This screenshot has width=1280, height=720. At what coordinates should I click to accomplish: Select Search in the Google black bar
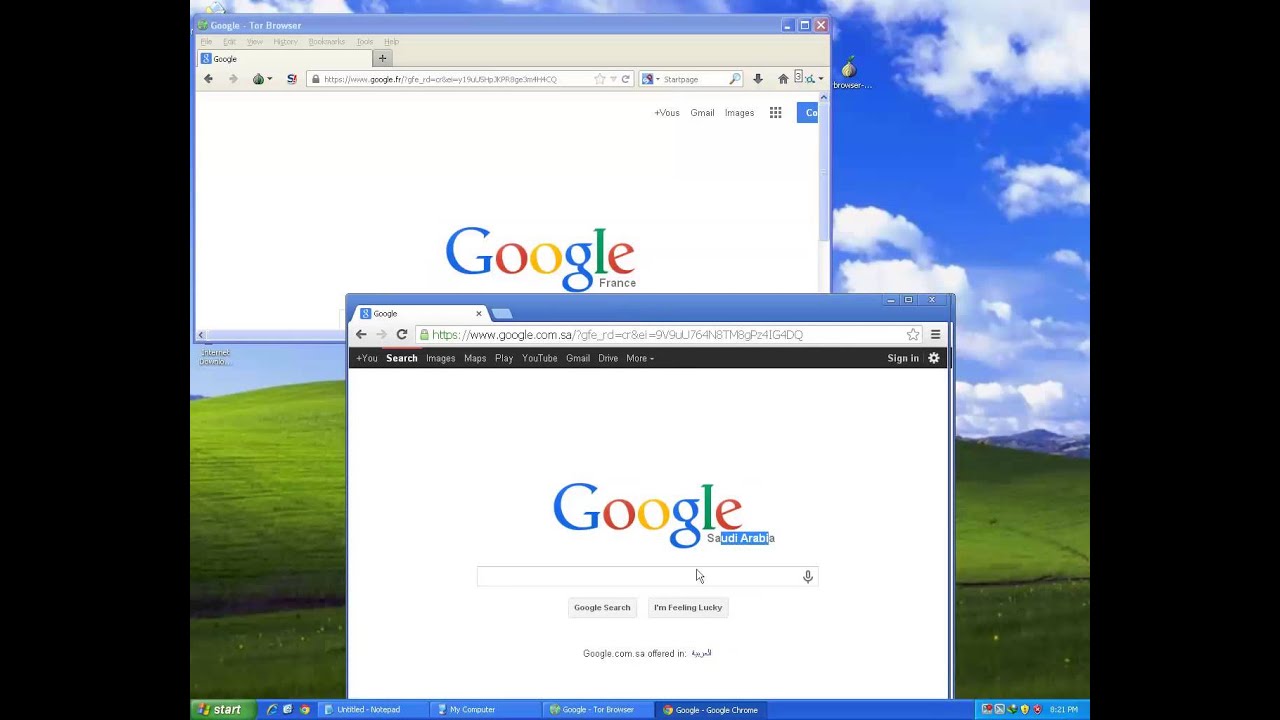tap(402, 358)
